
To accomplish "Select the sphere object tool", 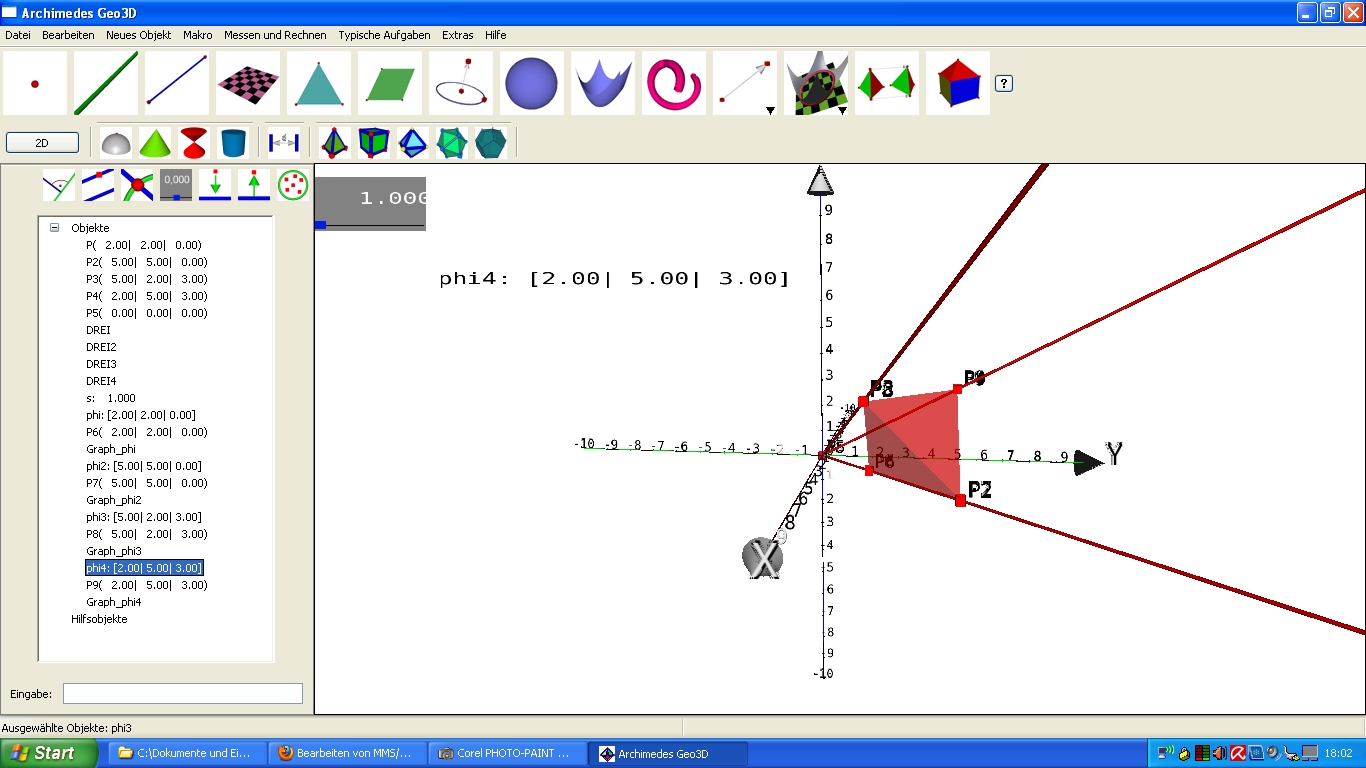I will 531,83.
